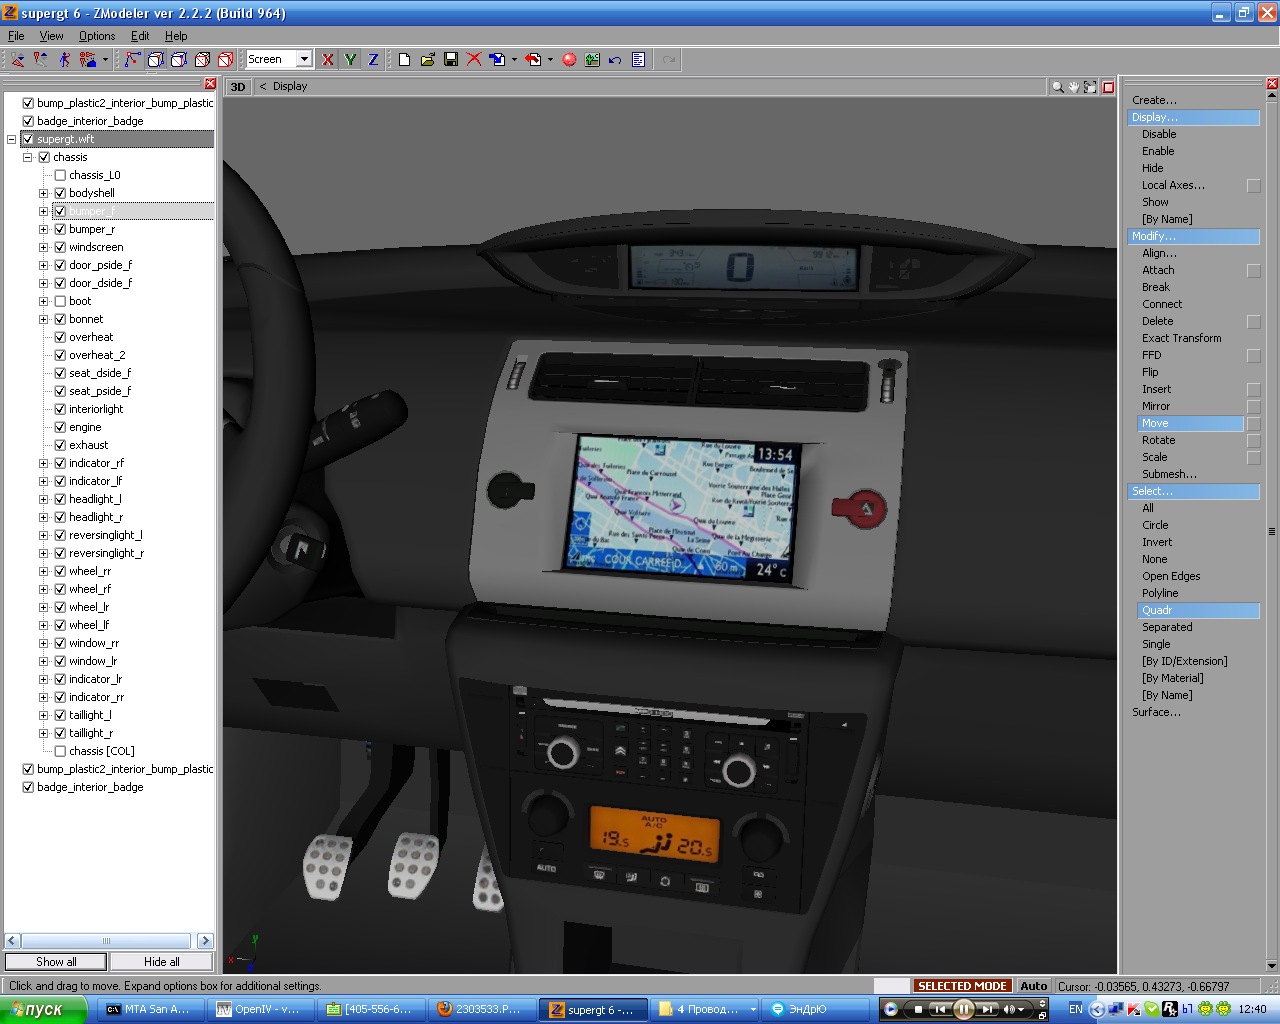Image resolution: width=1280 pixels, height=1024 pixels.
Task: Expand the door_pside_f tree node
Action: tap(44, 265)
